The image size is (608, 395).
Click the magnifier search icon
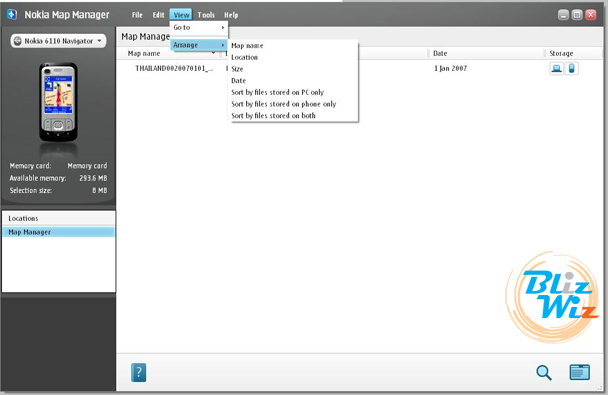click(x=544, y=373)
